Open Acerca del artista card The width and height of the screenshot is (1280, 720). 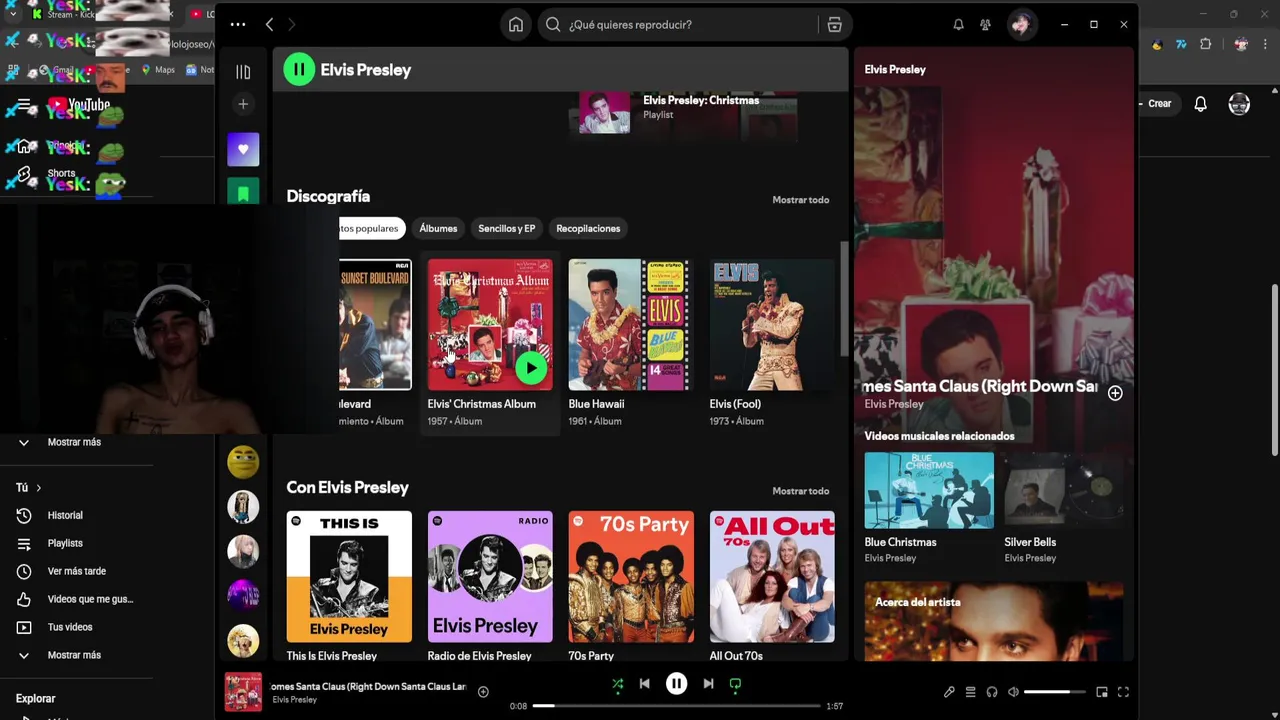tap(994, 620)
